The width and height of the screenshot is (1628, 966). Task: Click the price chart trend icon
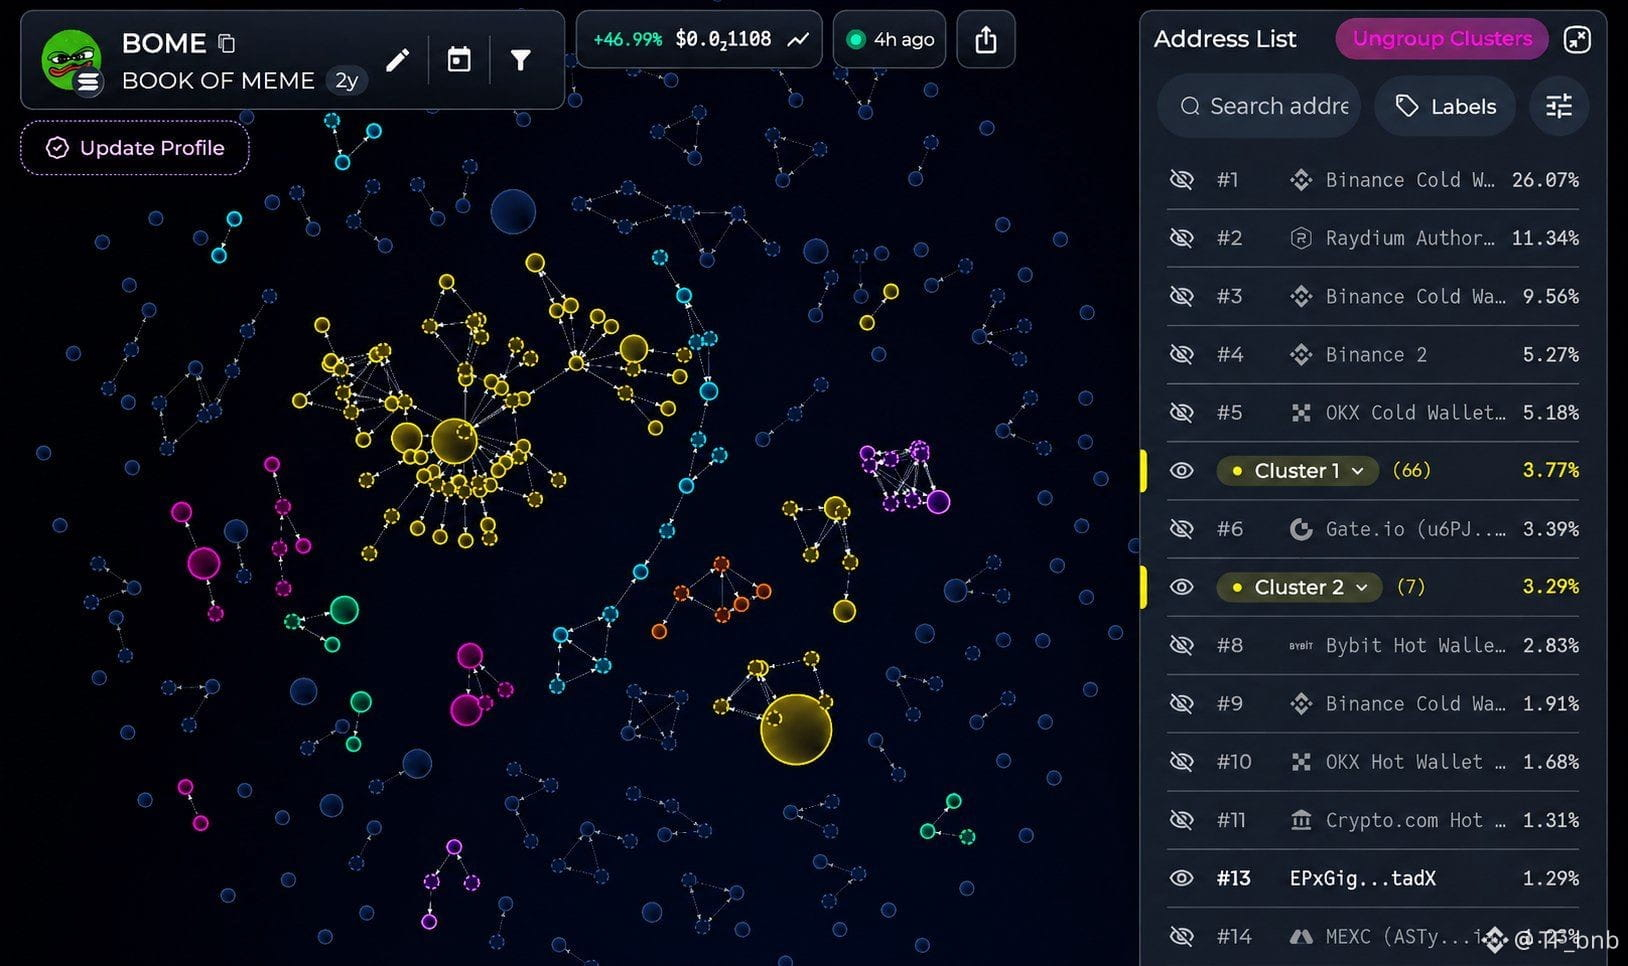click(798, 39)
